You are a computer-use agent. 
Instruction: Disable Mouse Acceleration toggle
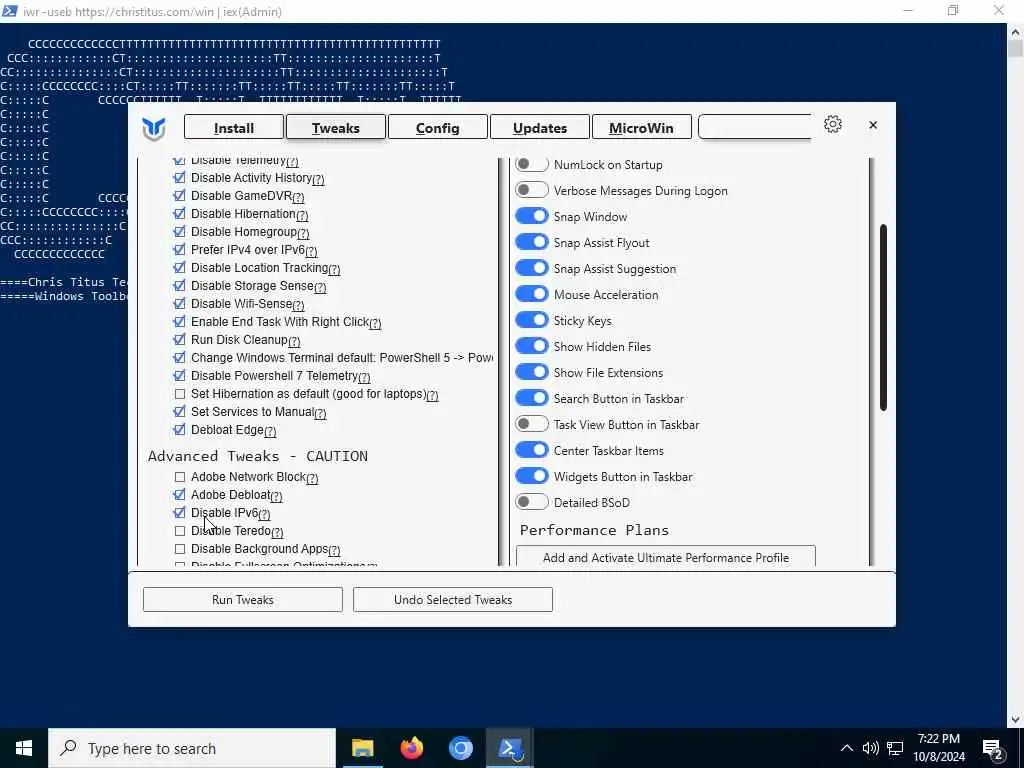[531, 294]
